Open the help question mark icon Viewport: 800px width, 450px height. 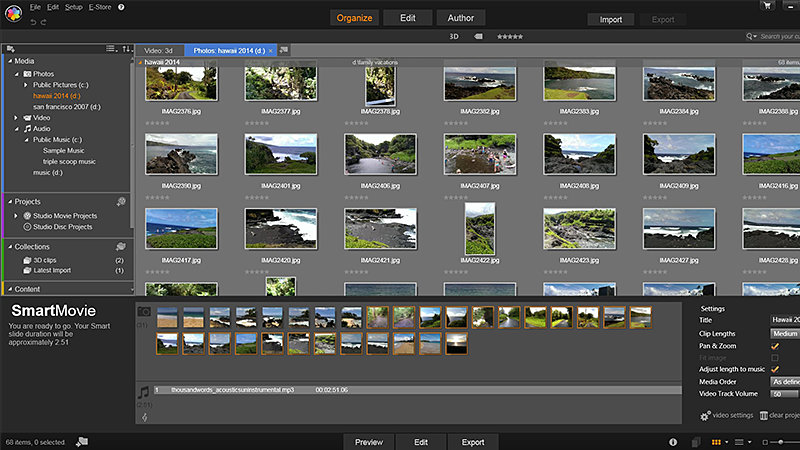tap(121, 7)
